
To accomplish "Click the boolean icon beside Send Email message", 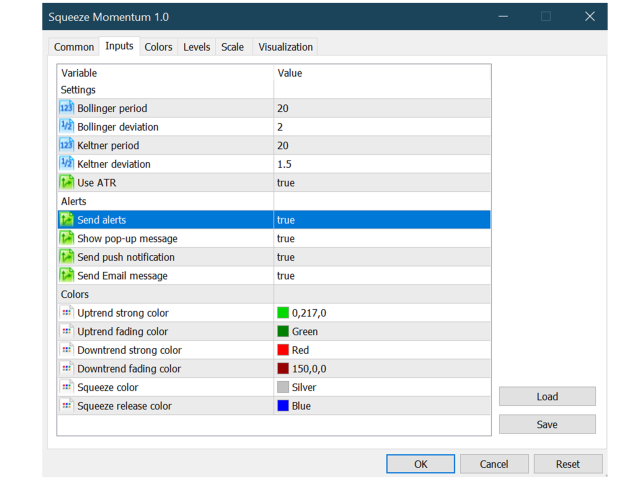I will coord(66,276).
